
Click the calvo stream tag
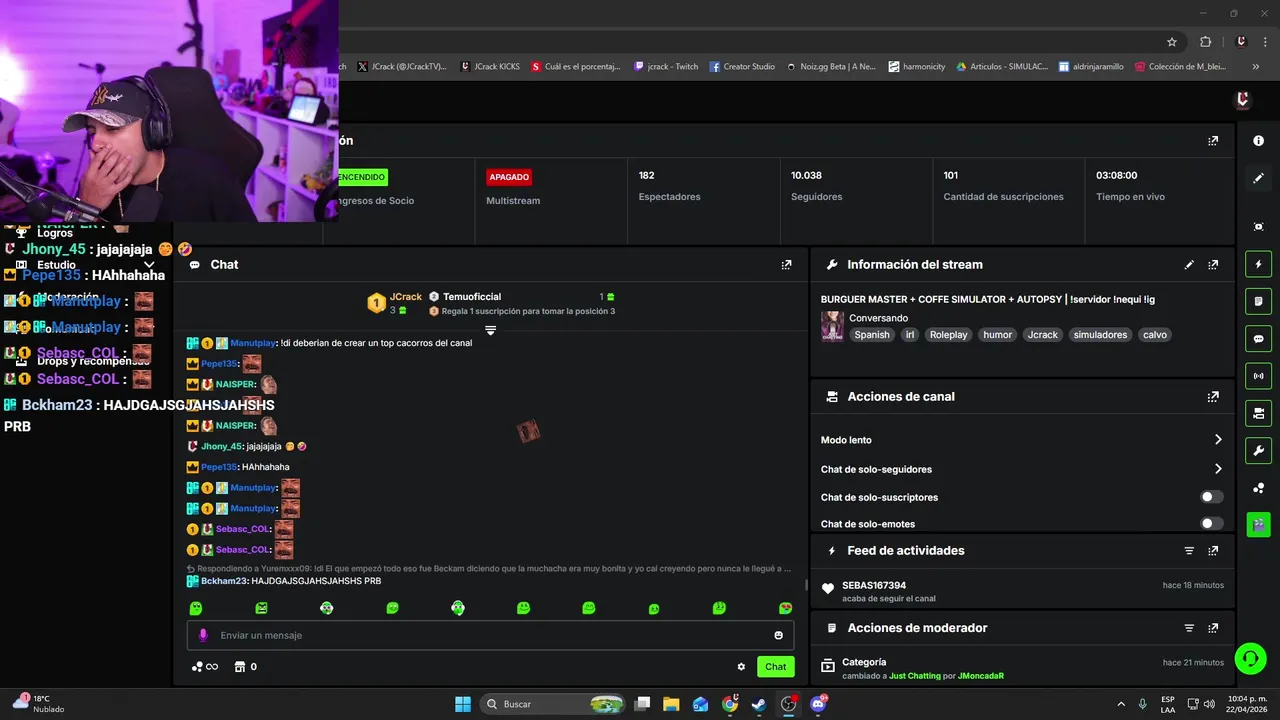coord(1155,335)
